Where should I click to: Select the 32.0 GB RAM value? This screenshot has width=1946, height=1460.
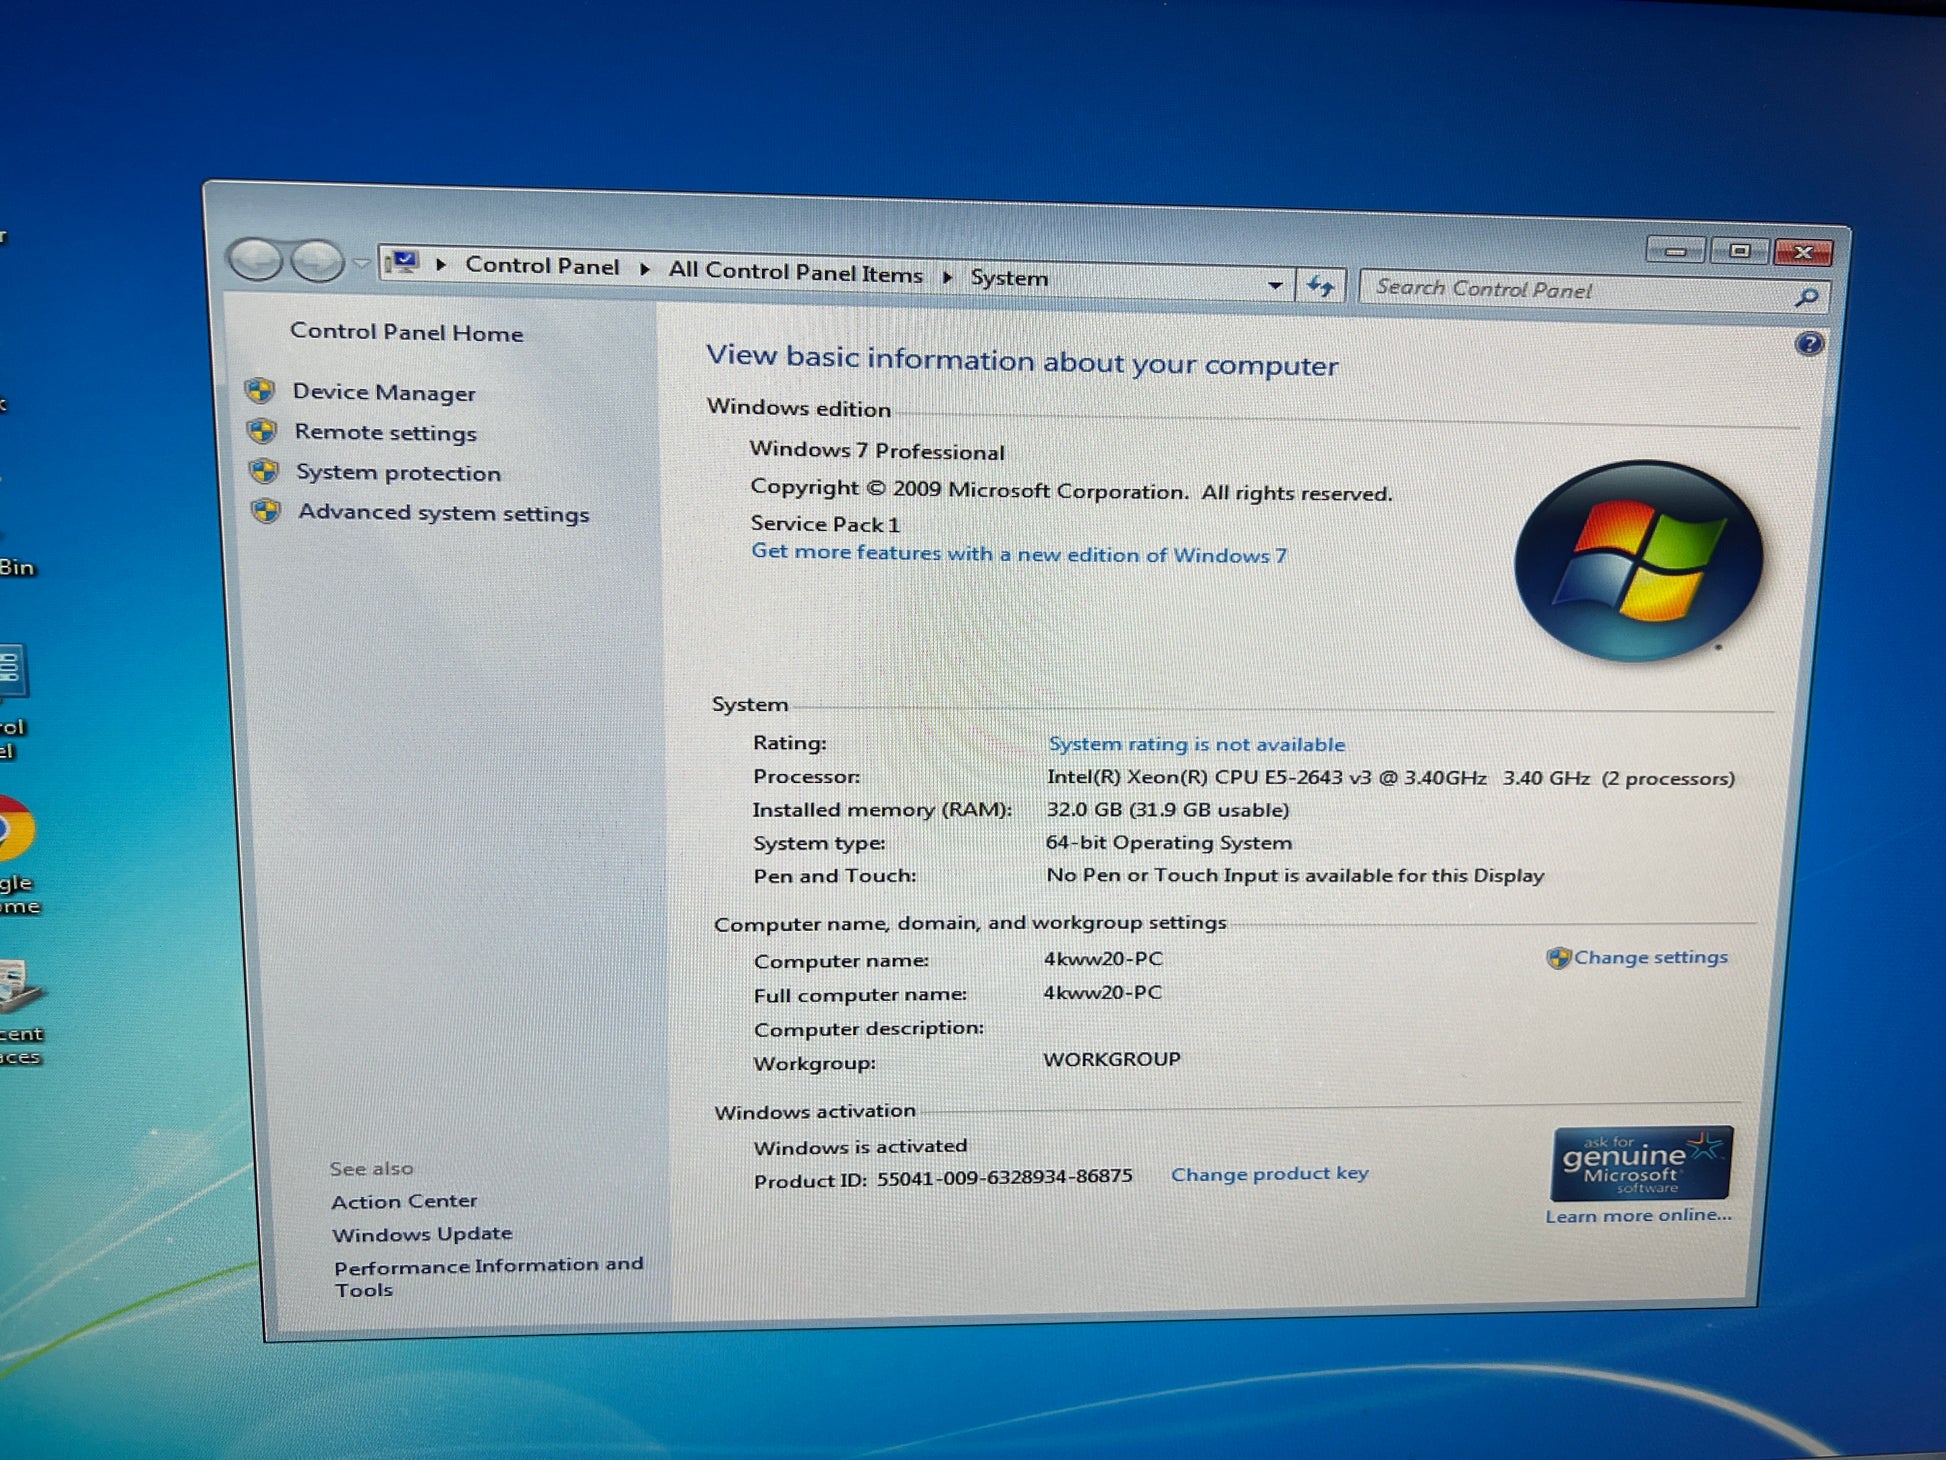pyautogui.click(x=1167, y=810)
